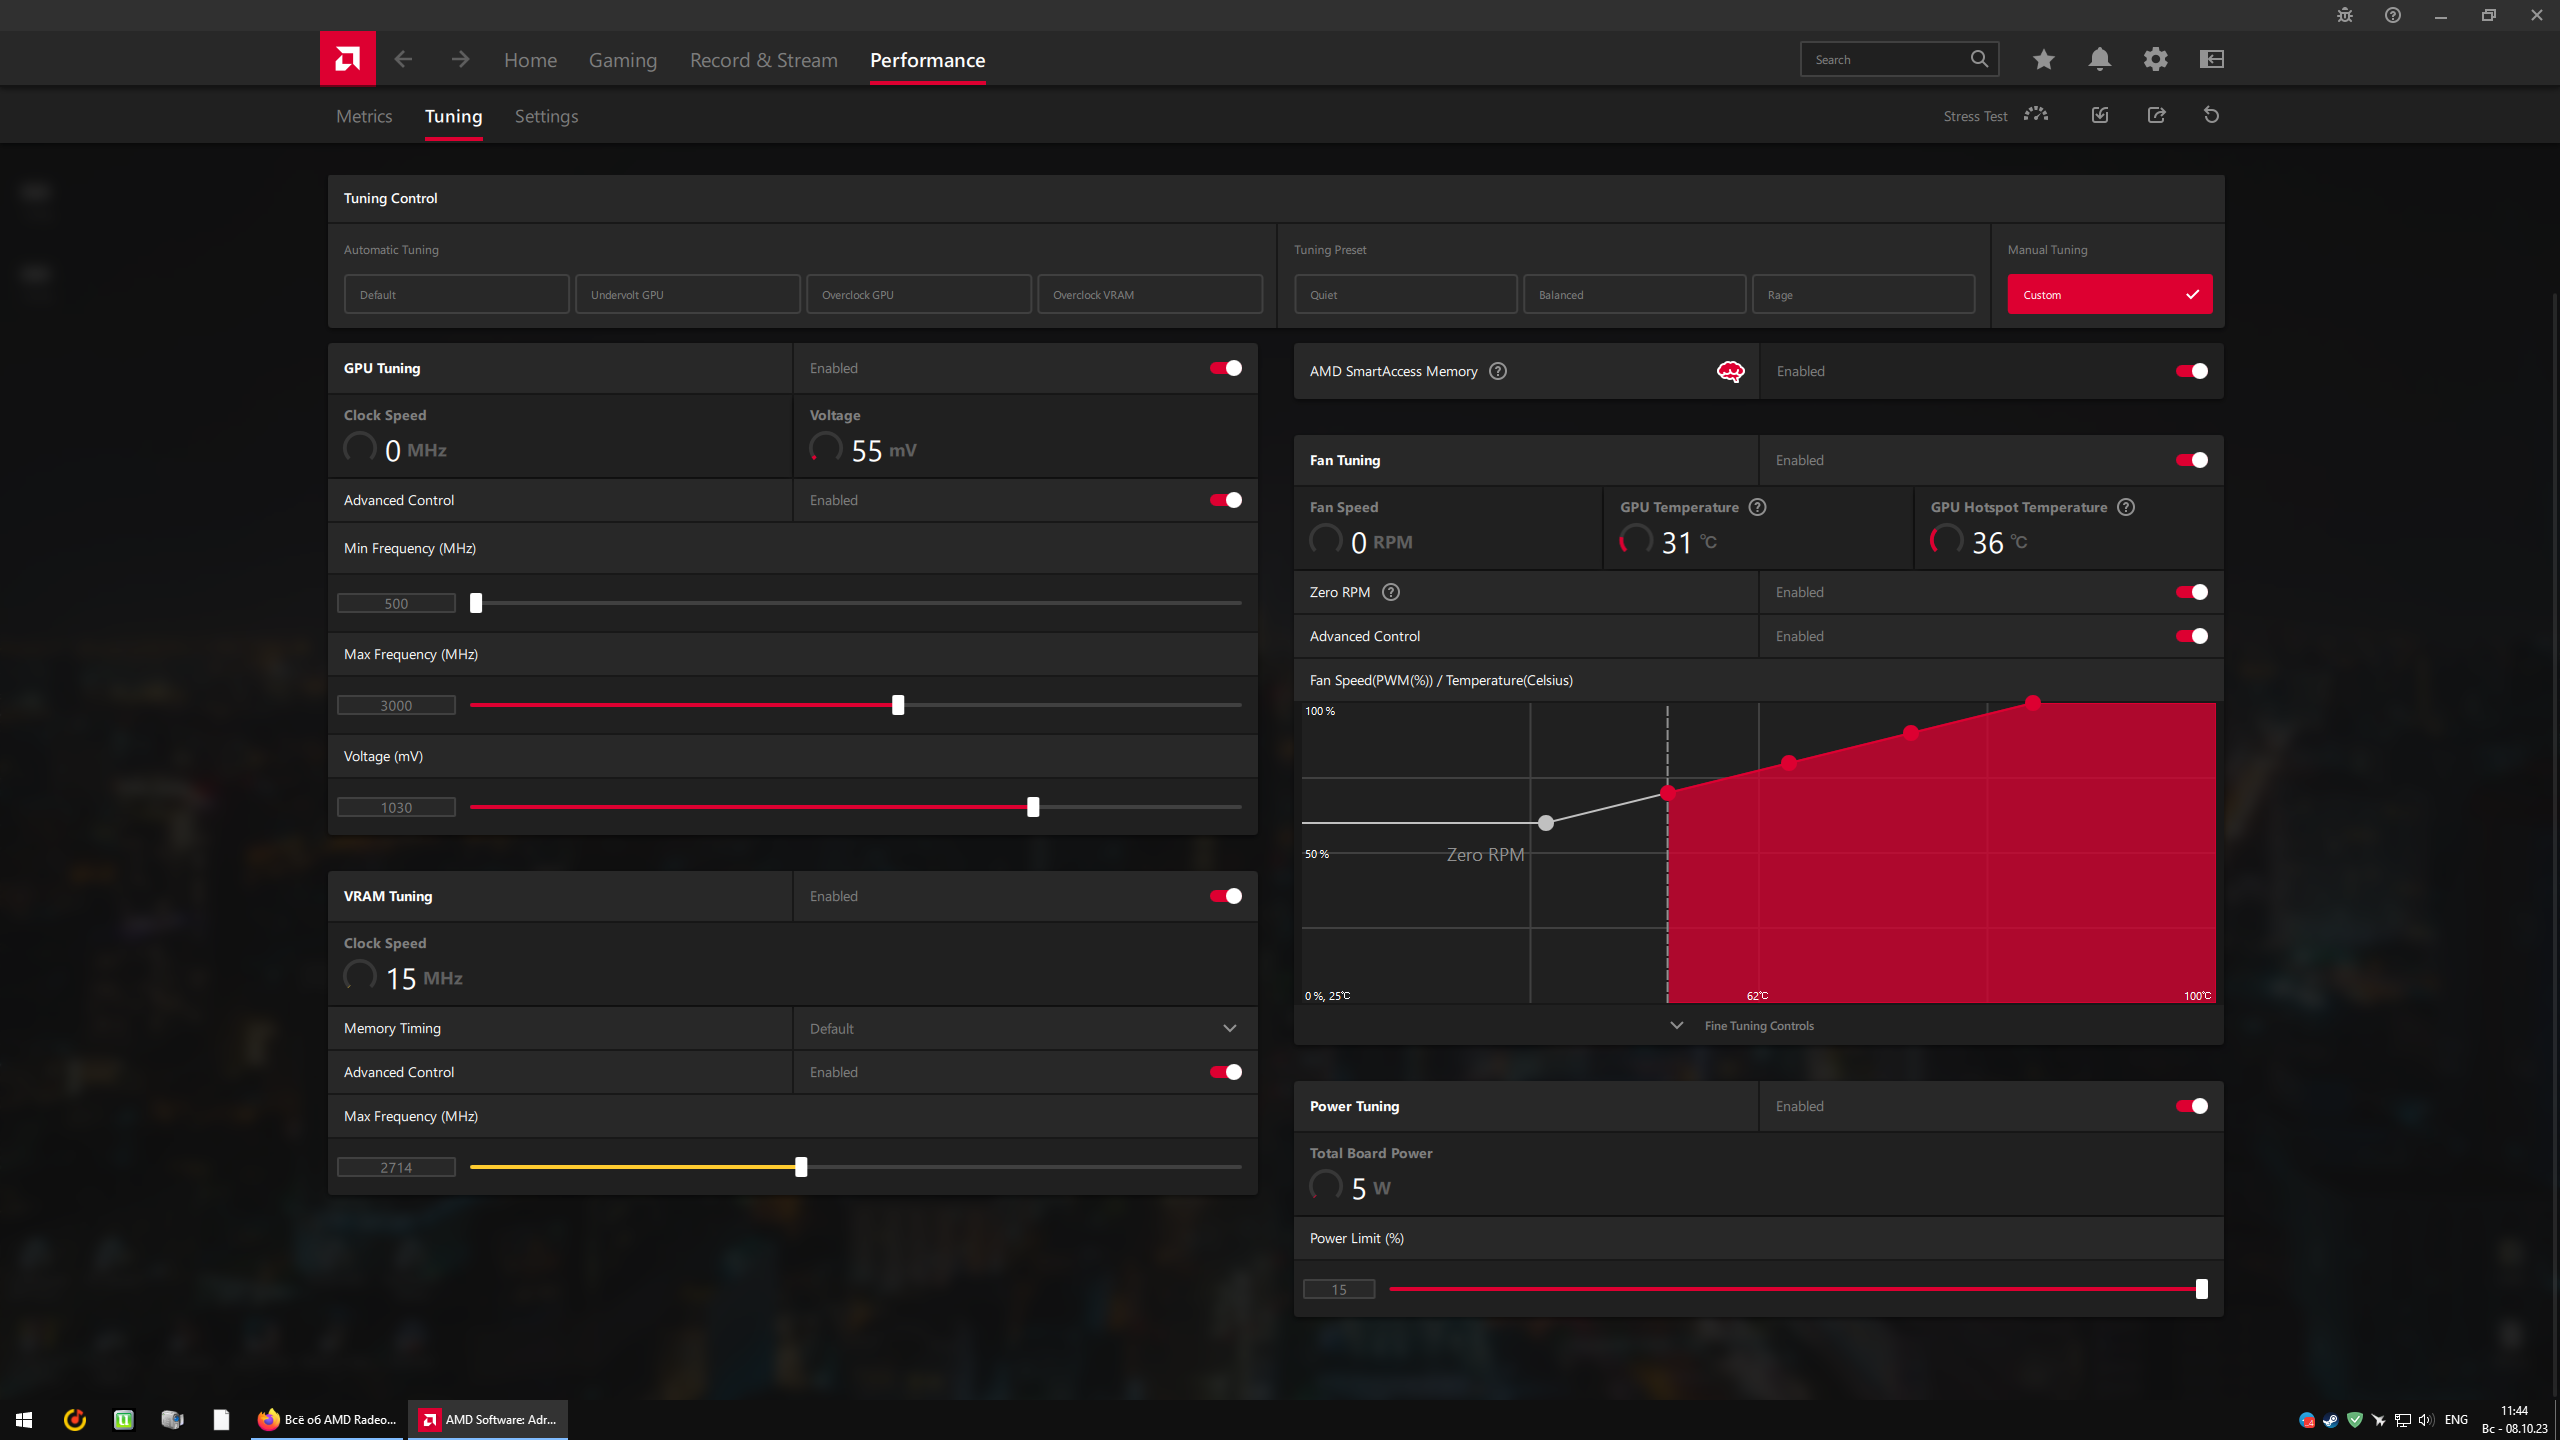Click the reset tuning arrow icon
2560x1440 pixels.
coord(2211,115)
